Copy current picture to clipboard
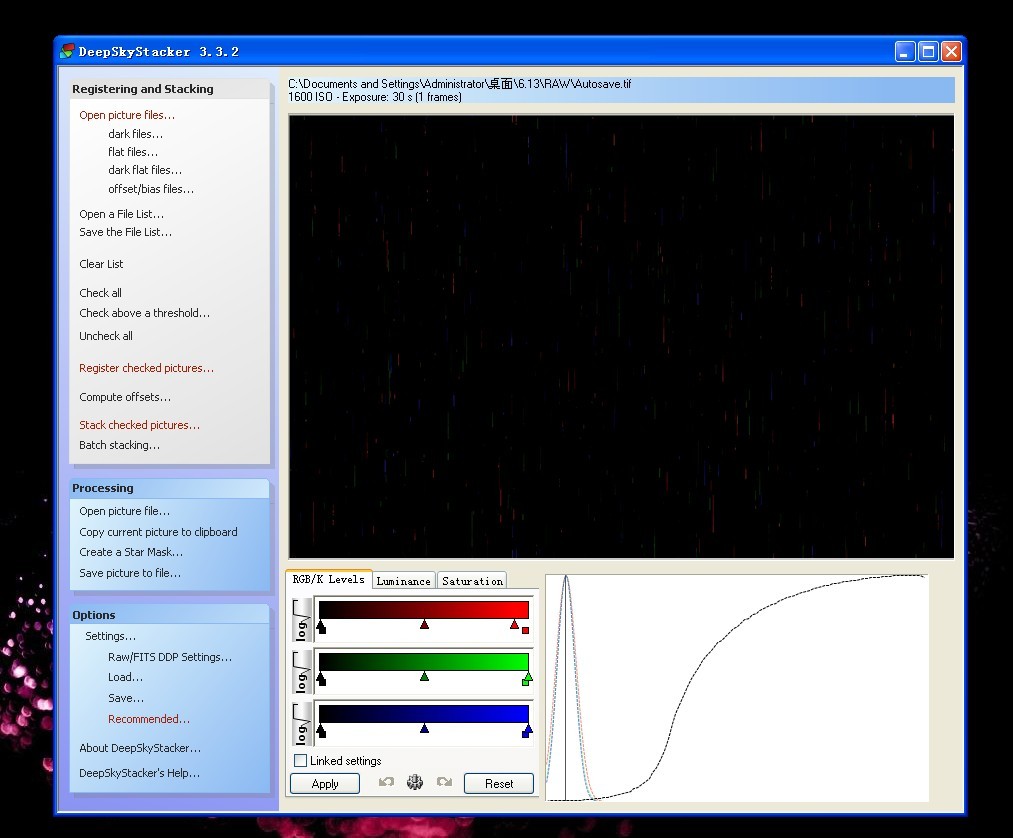 (158, 532)
